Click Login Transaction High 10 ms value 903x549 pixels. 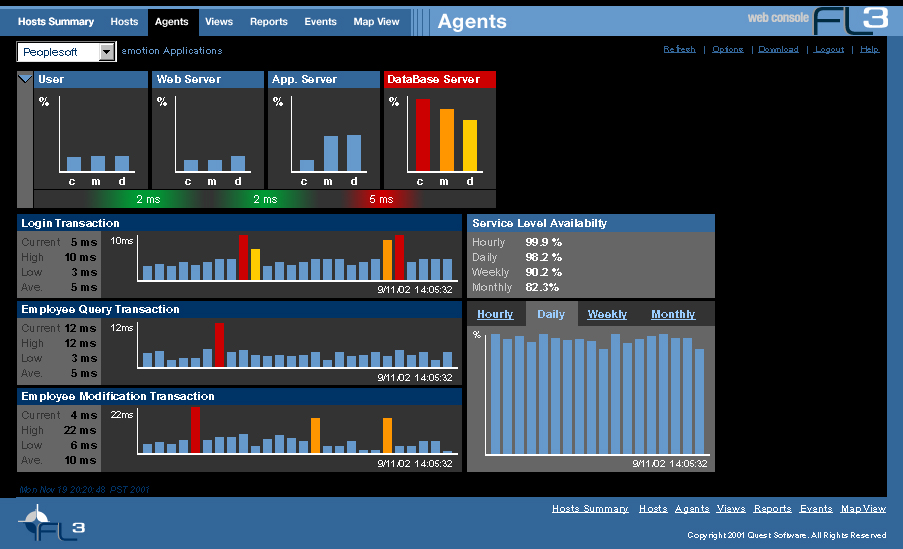pyautogui.click(x=80, y=258)
